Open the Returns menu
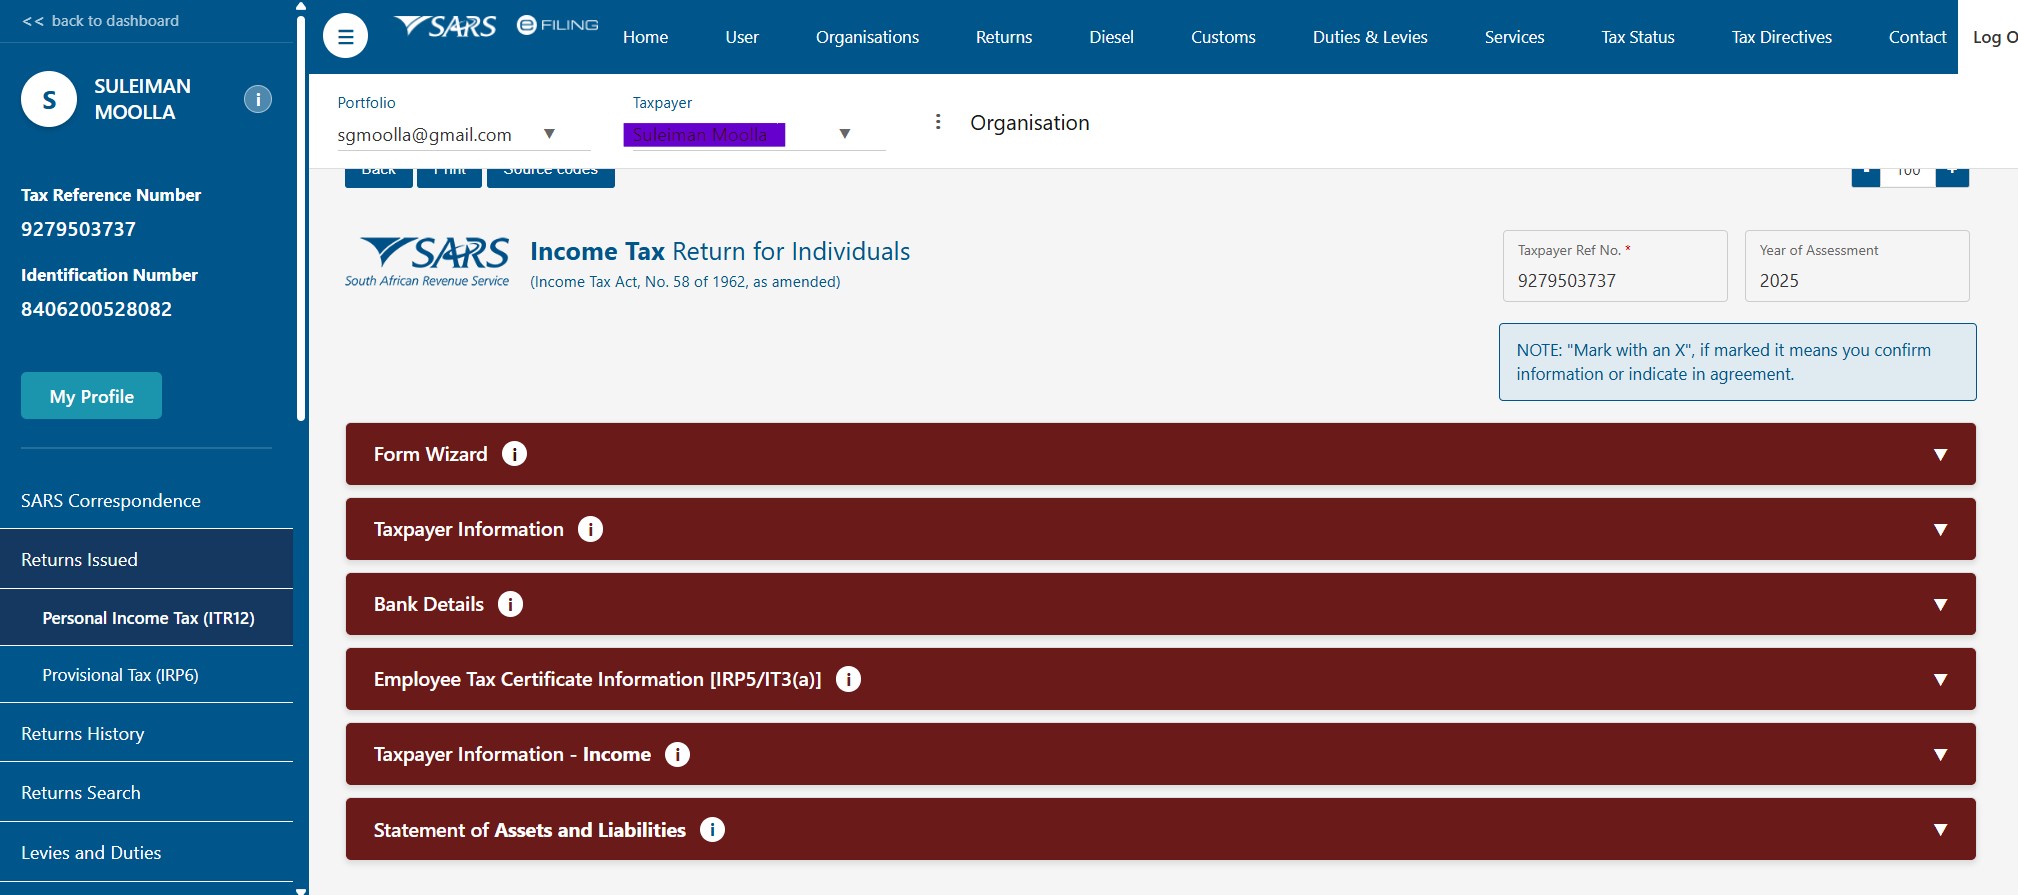2018x895 pixels. [x=1004, y=37]
